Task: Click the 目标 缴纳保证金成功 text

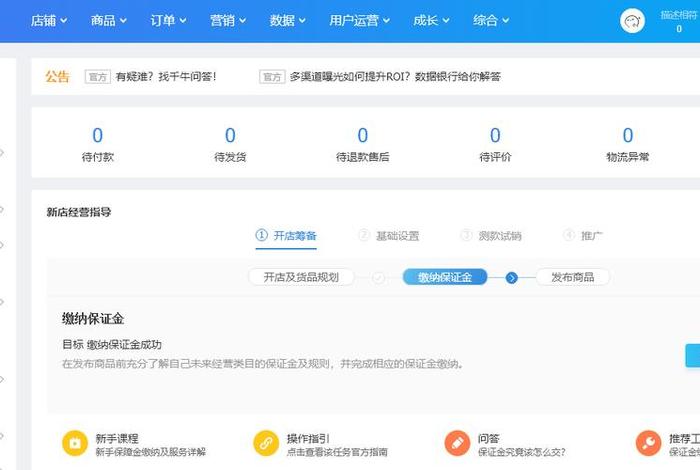Action: tap(112, 345)
